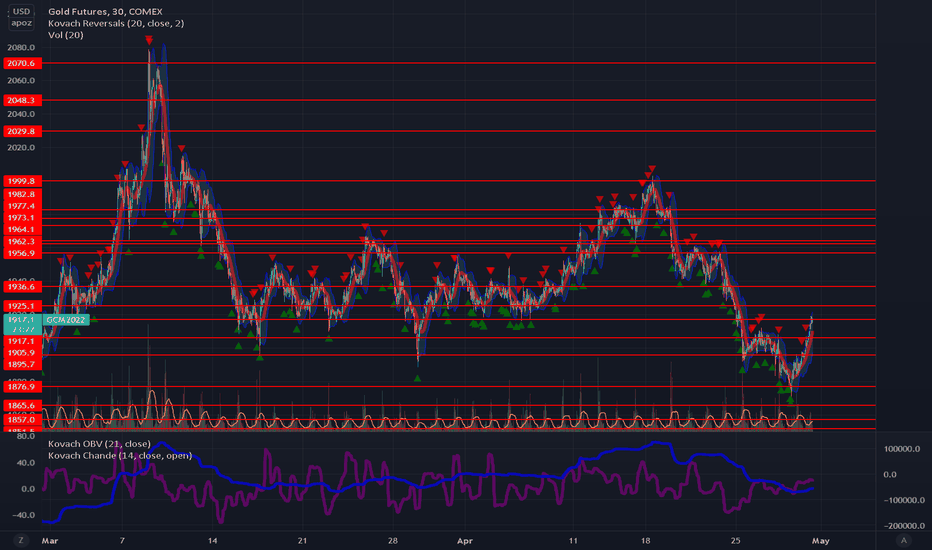The height and width of the screenshot is (550, 932).
Task: Select the 2070.6 price level label
Action: [x=21, y=63]
